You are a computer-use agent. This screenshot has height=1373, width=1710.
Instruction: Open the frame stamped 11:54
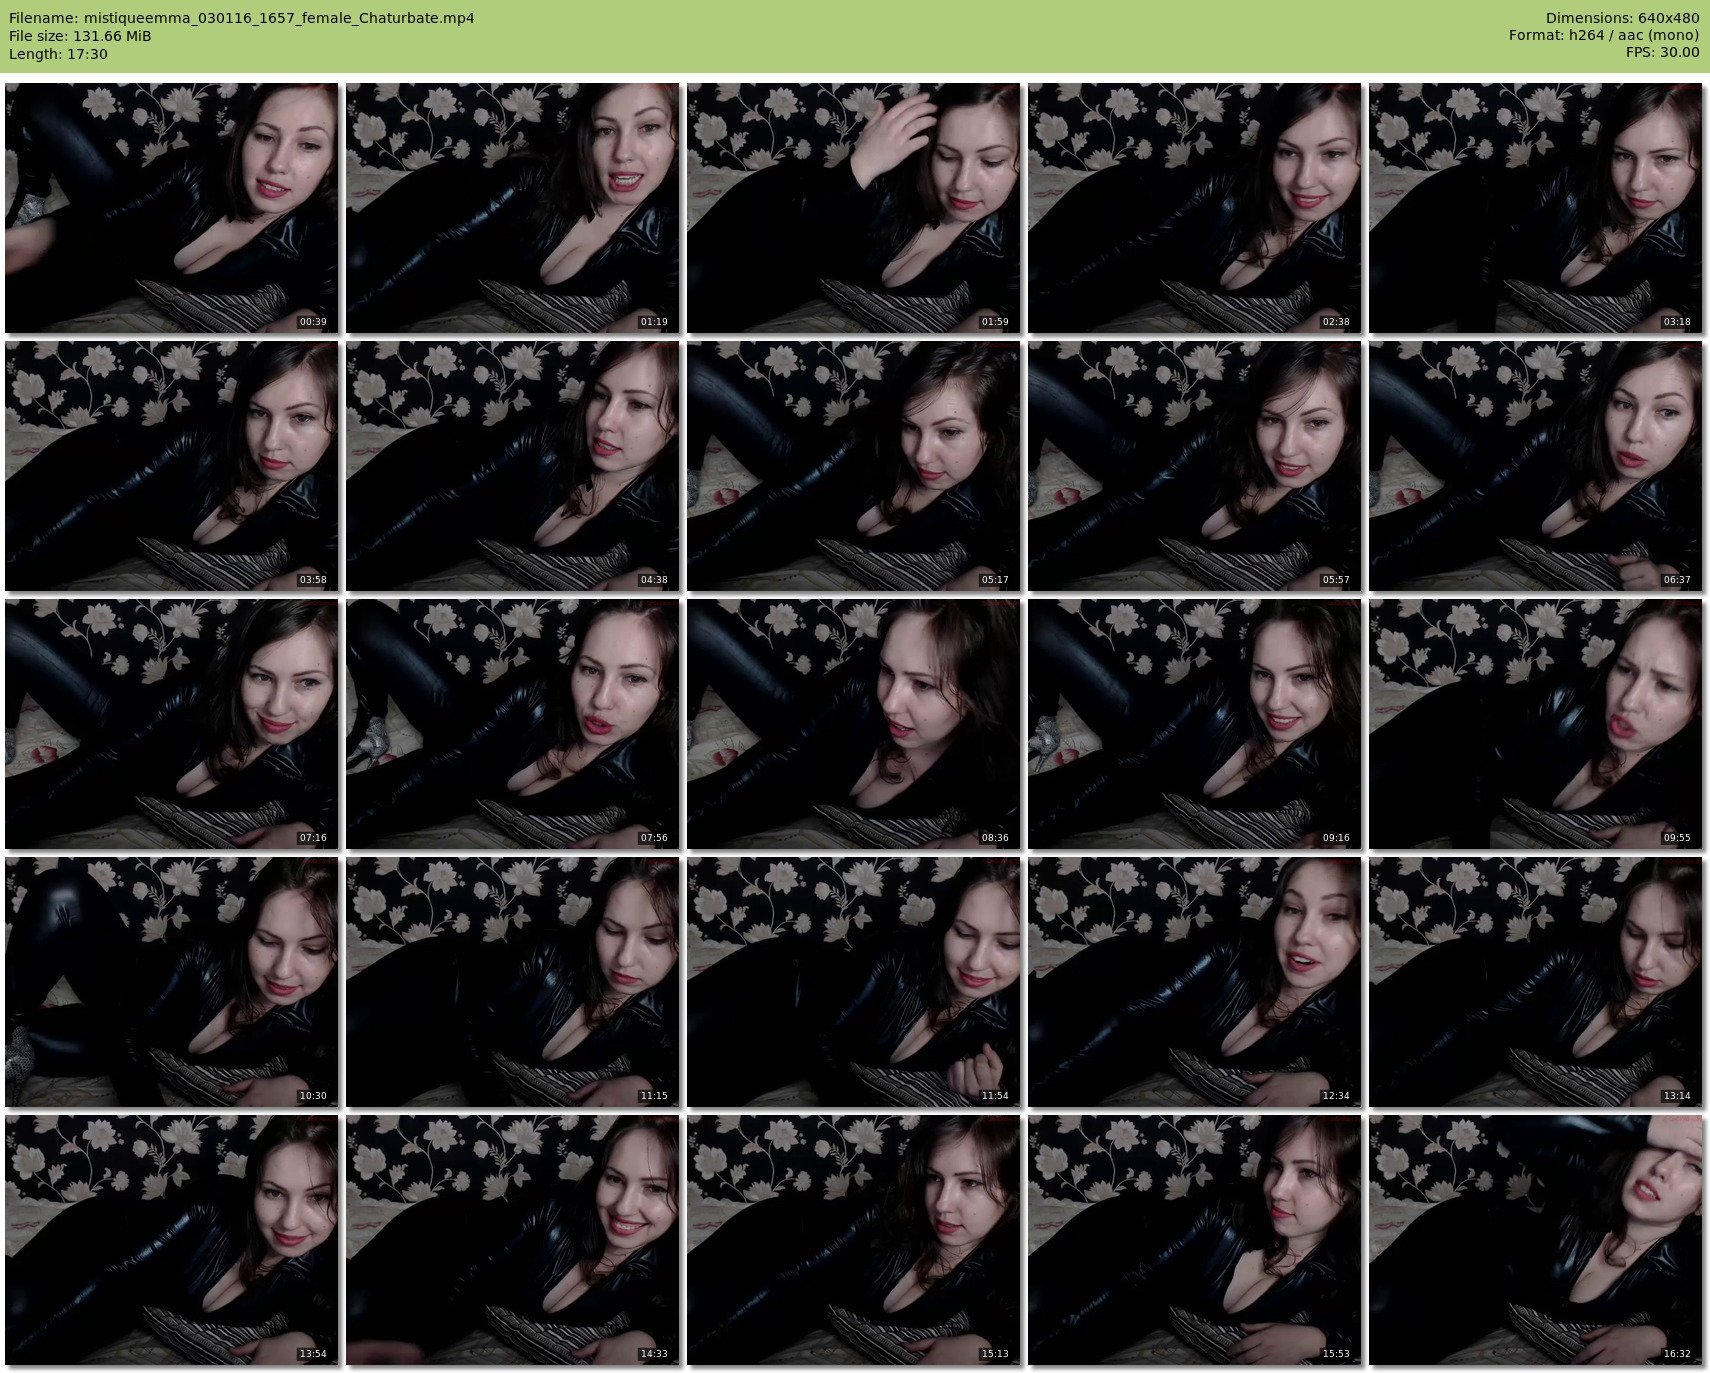854,982
